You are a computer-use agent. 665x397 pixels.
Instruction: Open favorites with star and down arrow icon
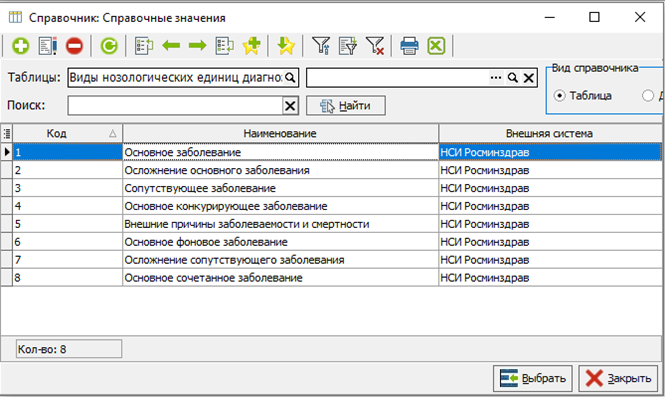click(286, 46)
